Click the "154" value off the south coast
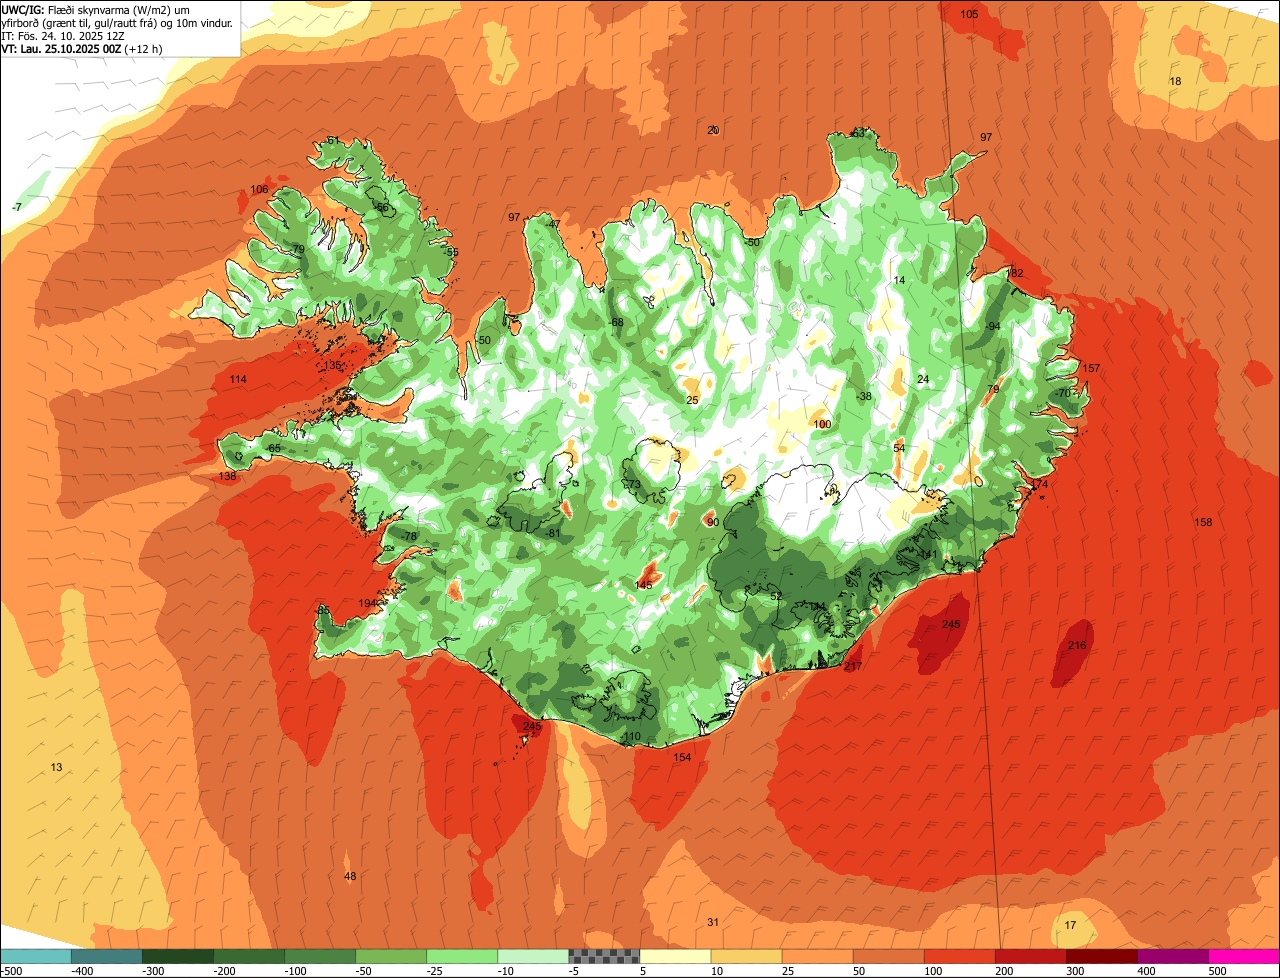This screenshot has height=978, width=1280. (x=682, y=758)
